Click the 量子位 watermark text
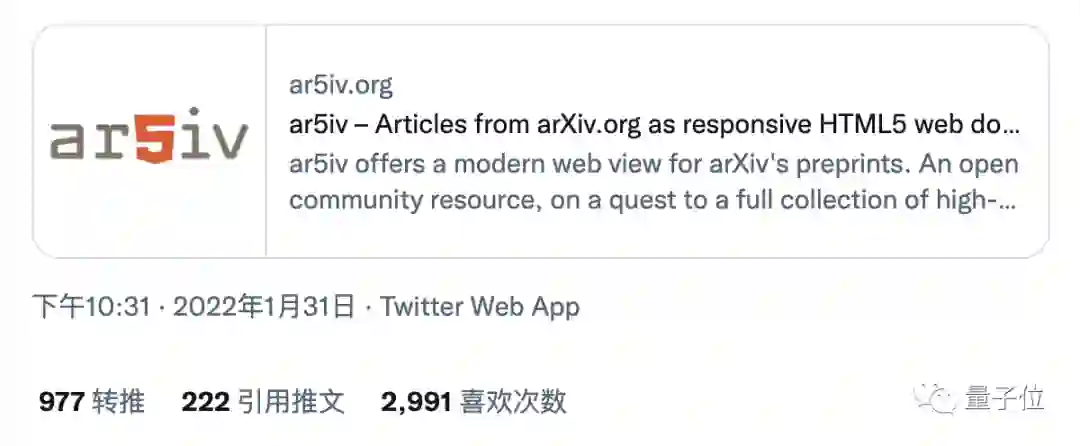 [x=1005, y=399]
